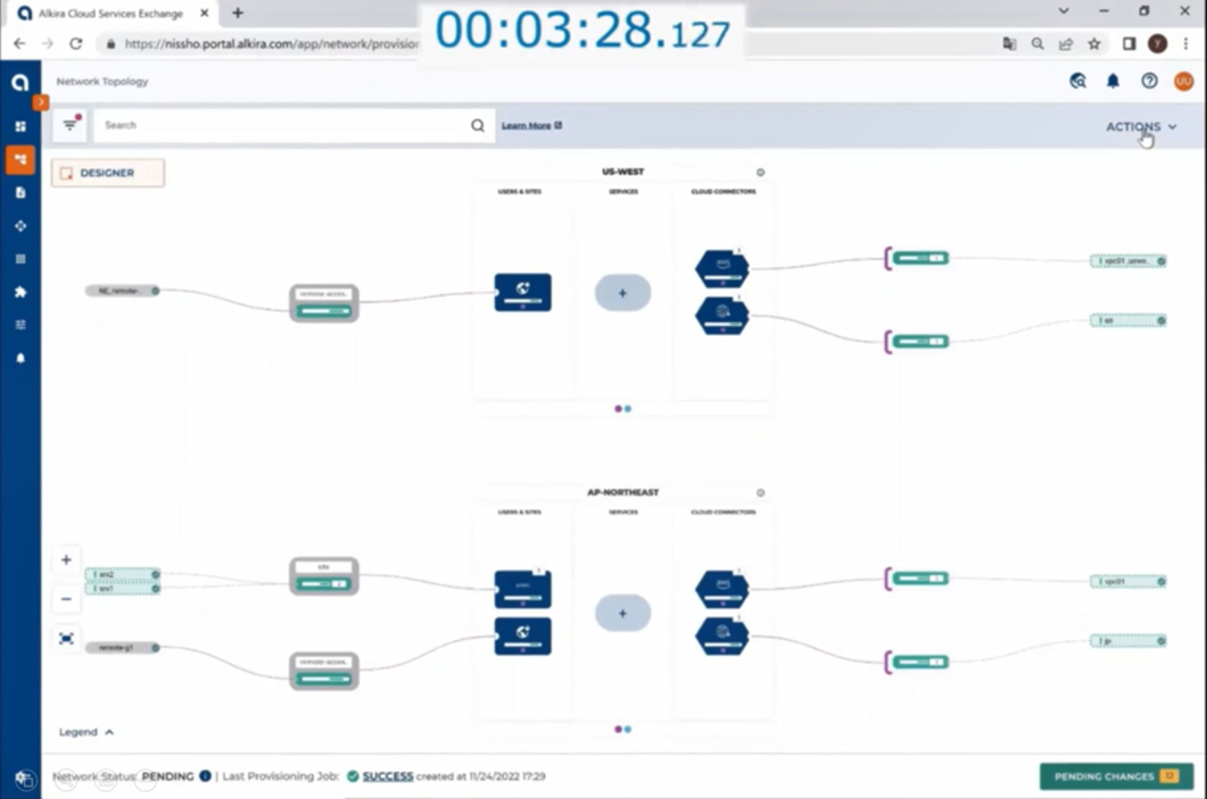Open the Learn More link
The width and height of the screenshot is (1207, 799).
(531, 125)
